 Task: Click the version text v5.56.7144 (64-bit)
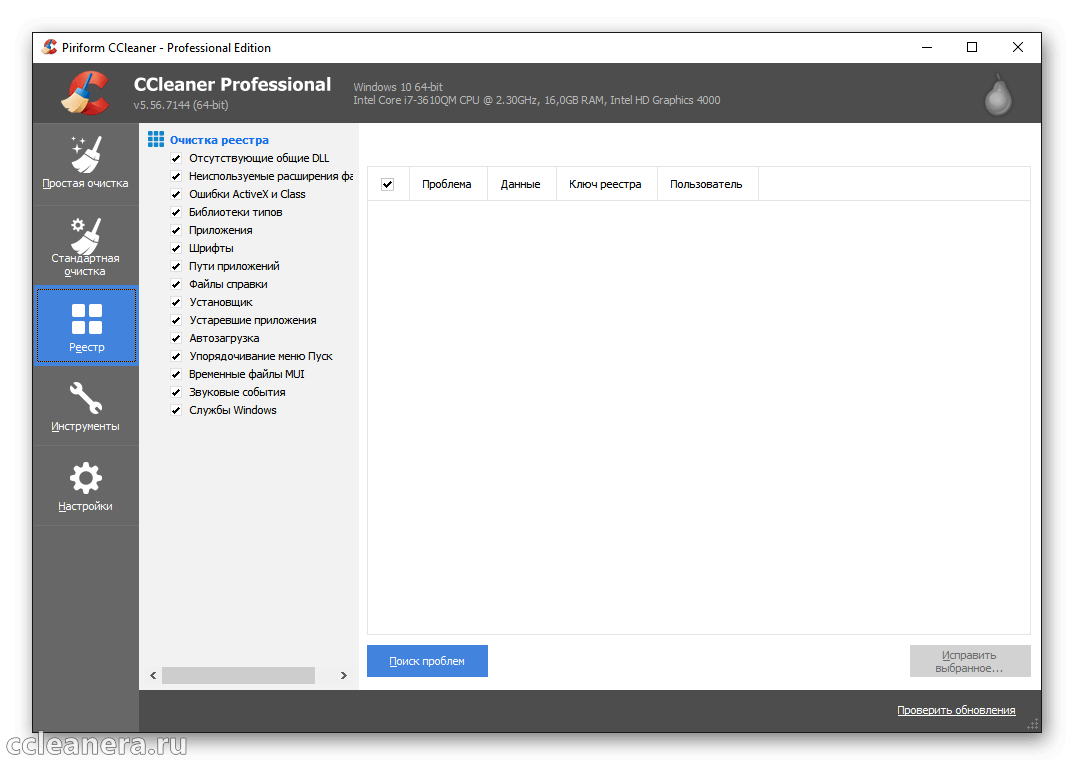click(x=181, y=105)
